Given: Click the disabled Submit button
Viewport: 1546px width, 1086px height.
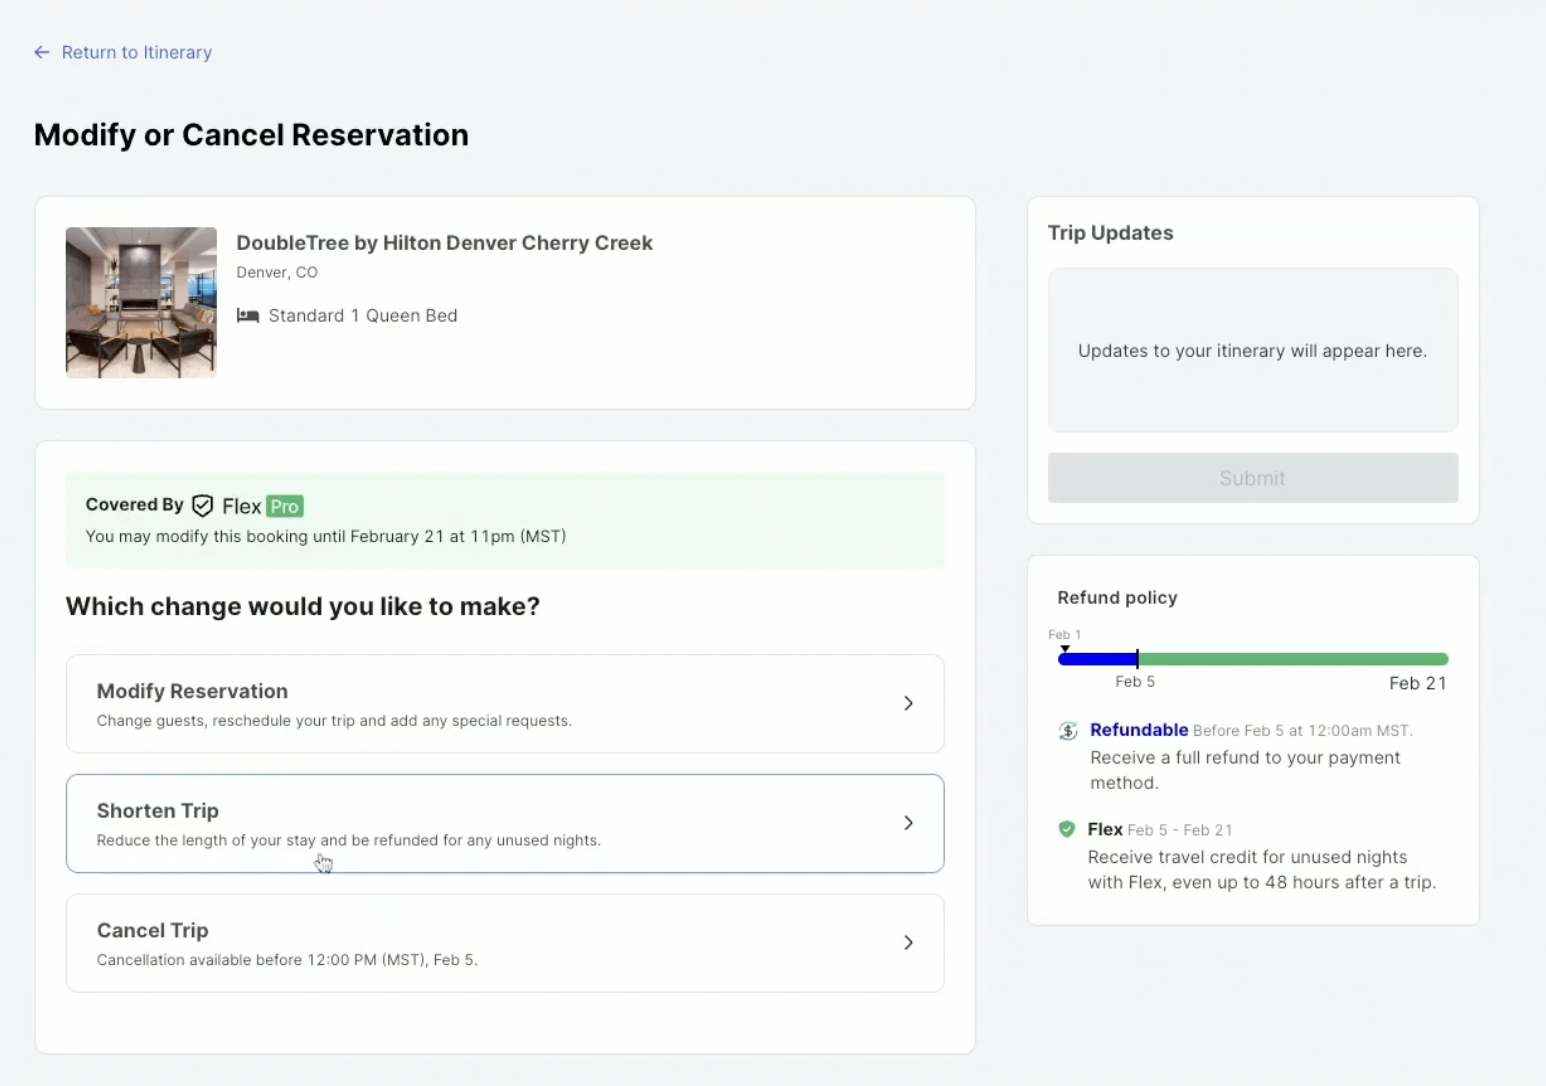Looking at the screenshot, I should point(1252,478).
